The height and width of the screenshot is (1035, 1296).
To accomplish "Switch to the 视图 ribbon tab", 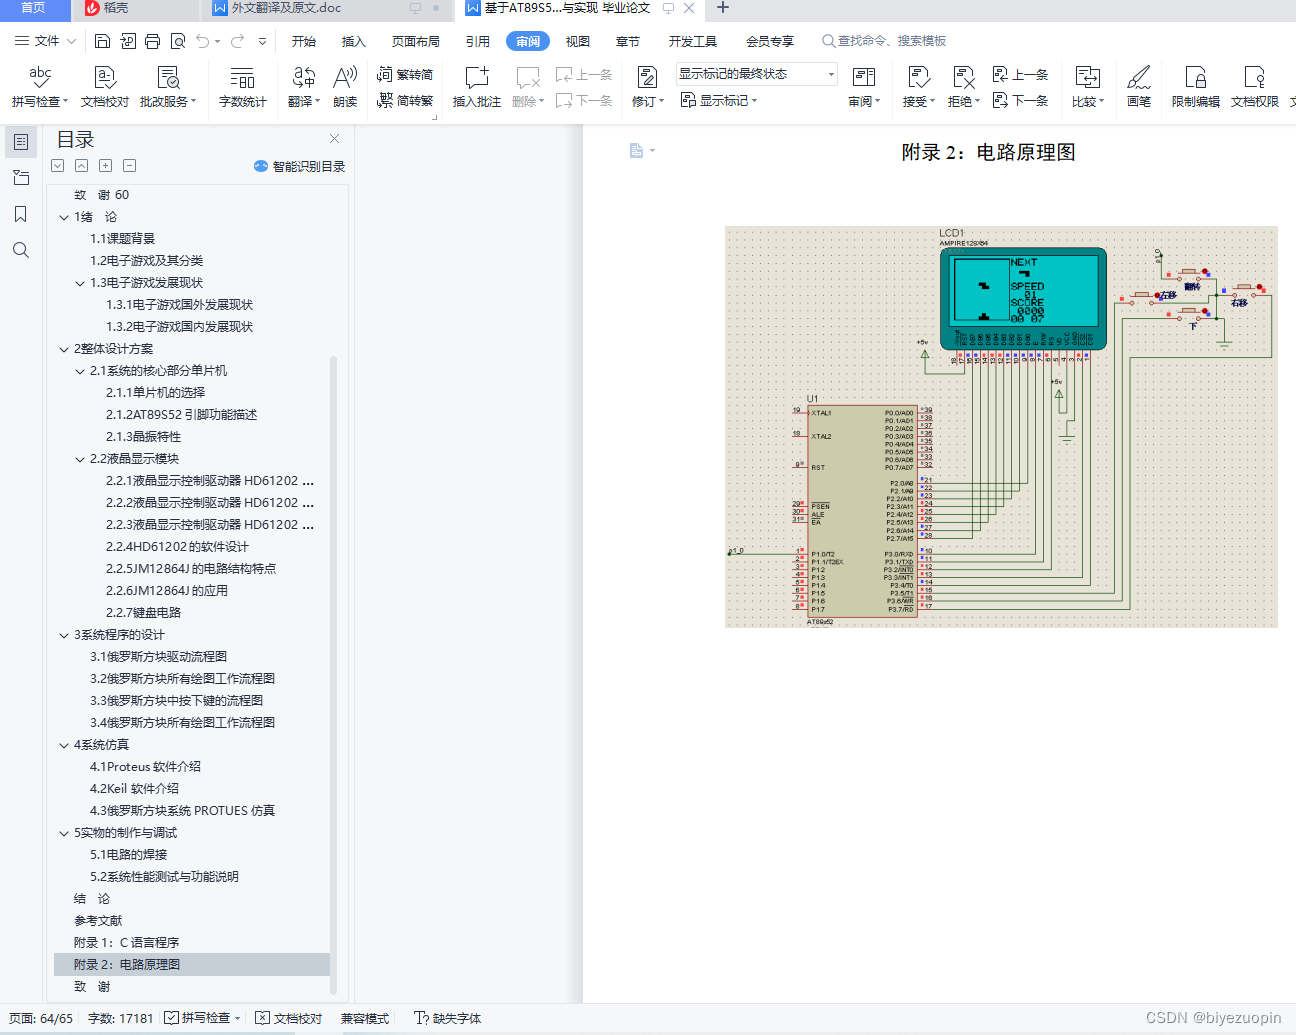I will pyautogui.click(x=578, y=41).
